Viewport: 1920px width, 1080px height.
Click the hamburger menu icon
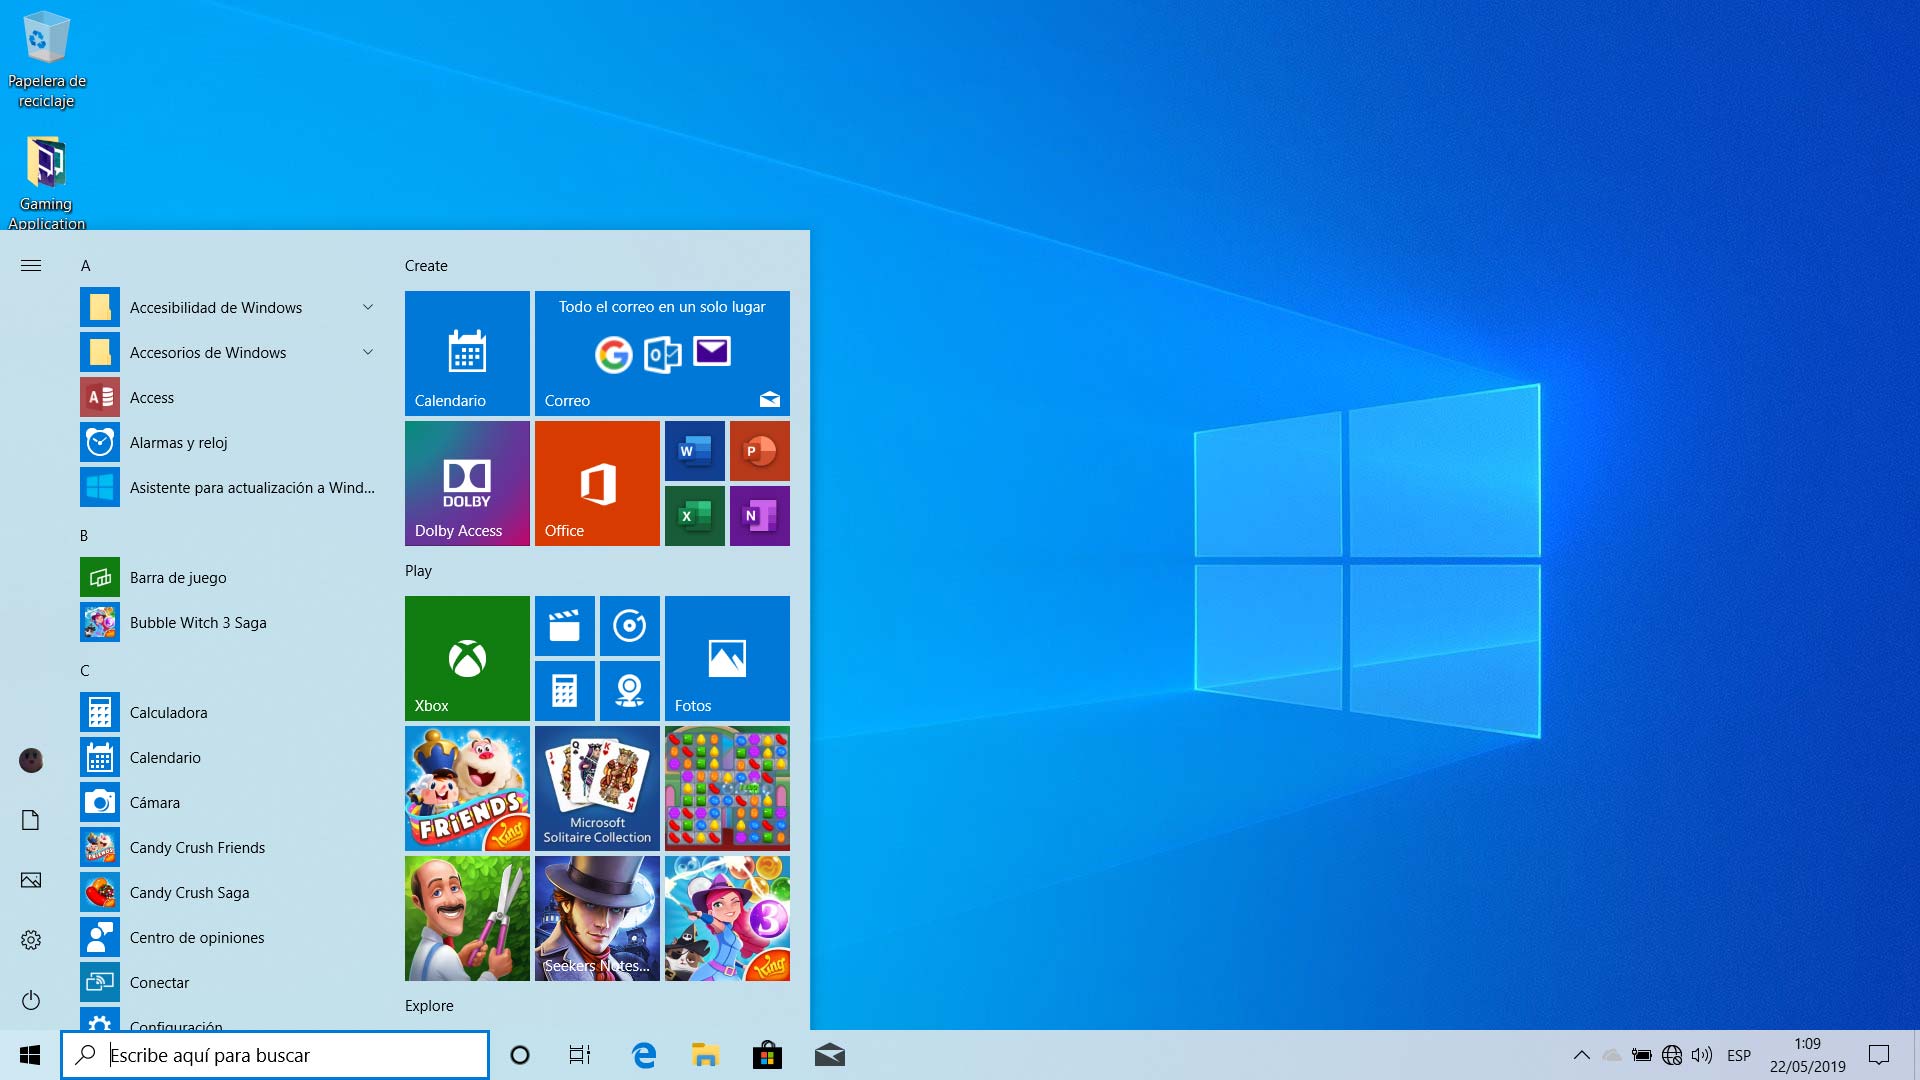point(29,265)
